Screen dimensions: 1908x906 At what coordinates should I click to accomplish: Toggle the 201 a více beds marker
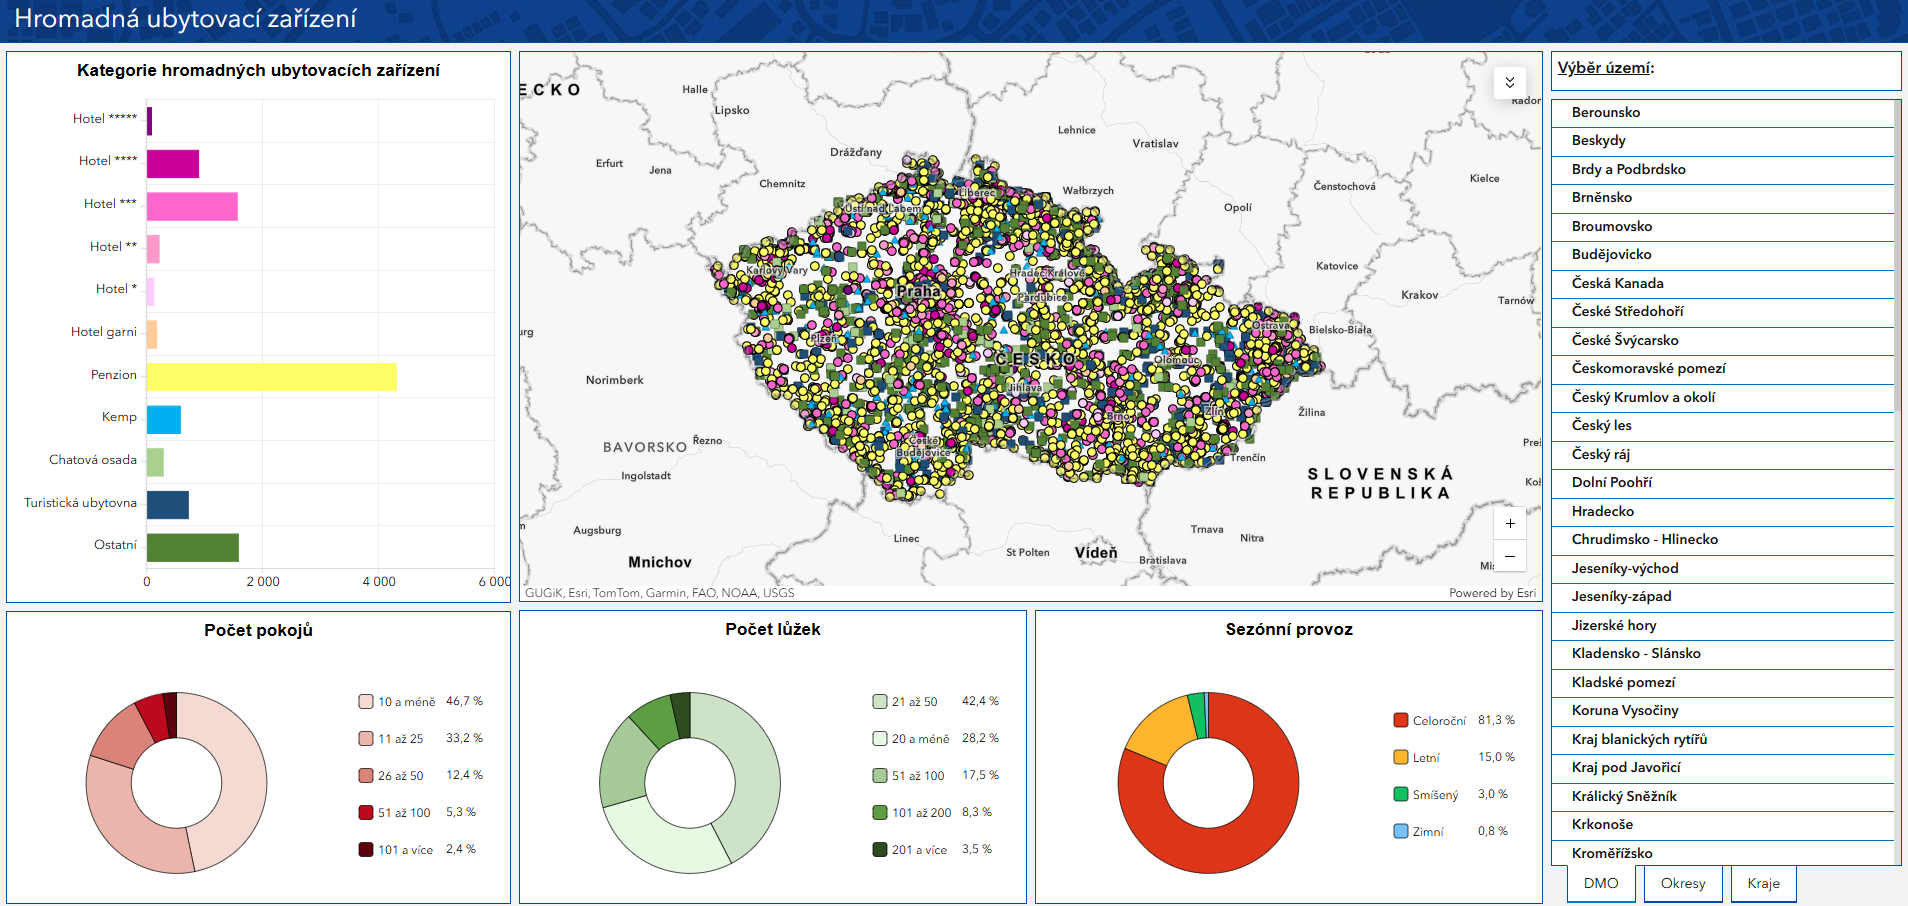coord(880,849)
